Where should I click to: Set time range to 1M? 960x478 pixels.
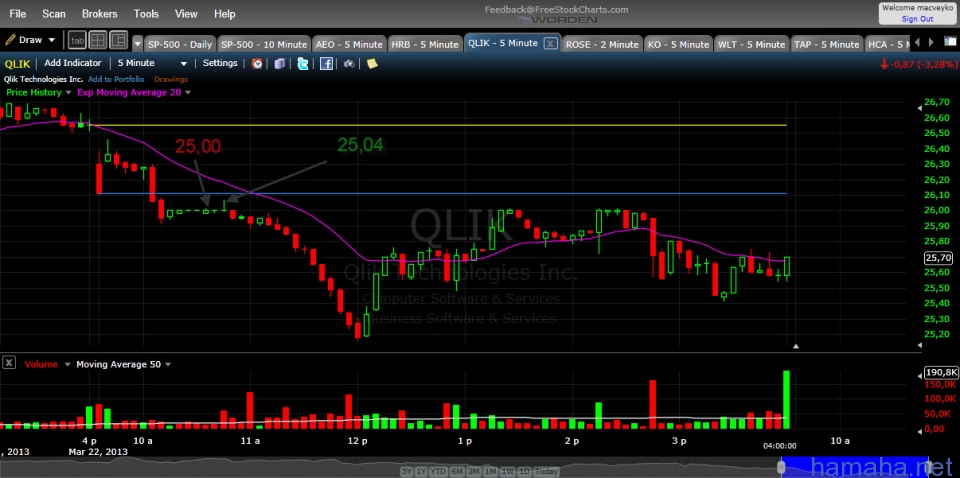click(x=490, y=471)
